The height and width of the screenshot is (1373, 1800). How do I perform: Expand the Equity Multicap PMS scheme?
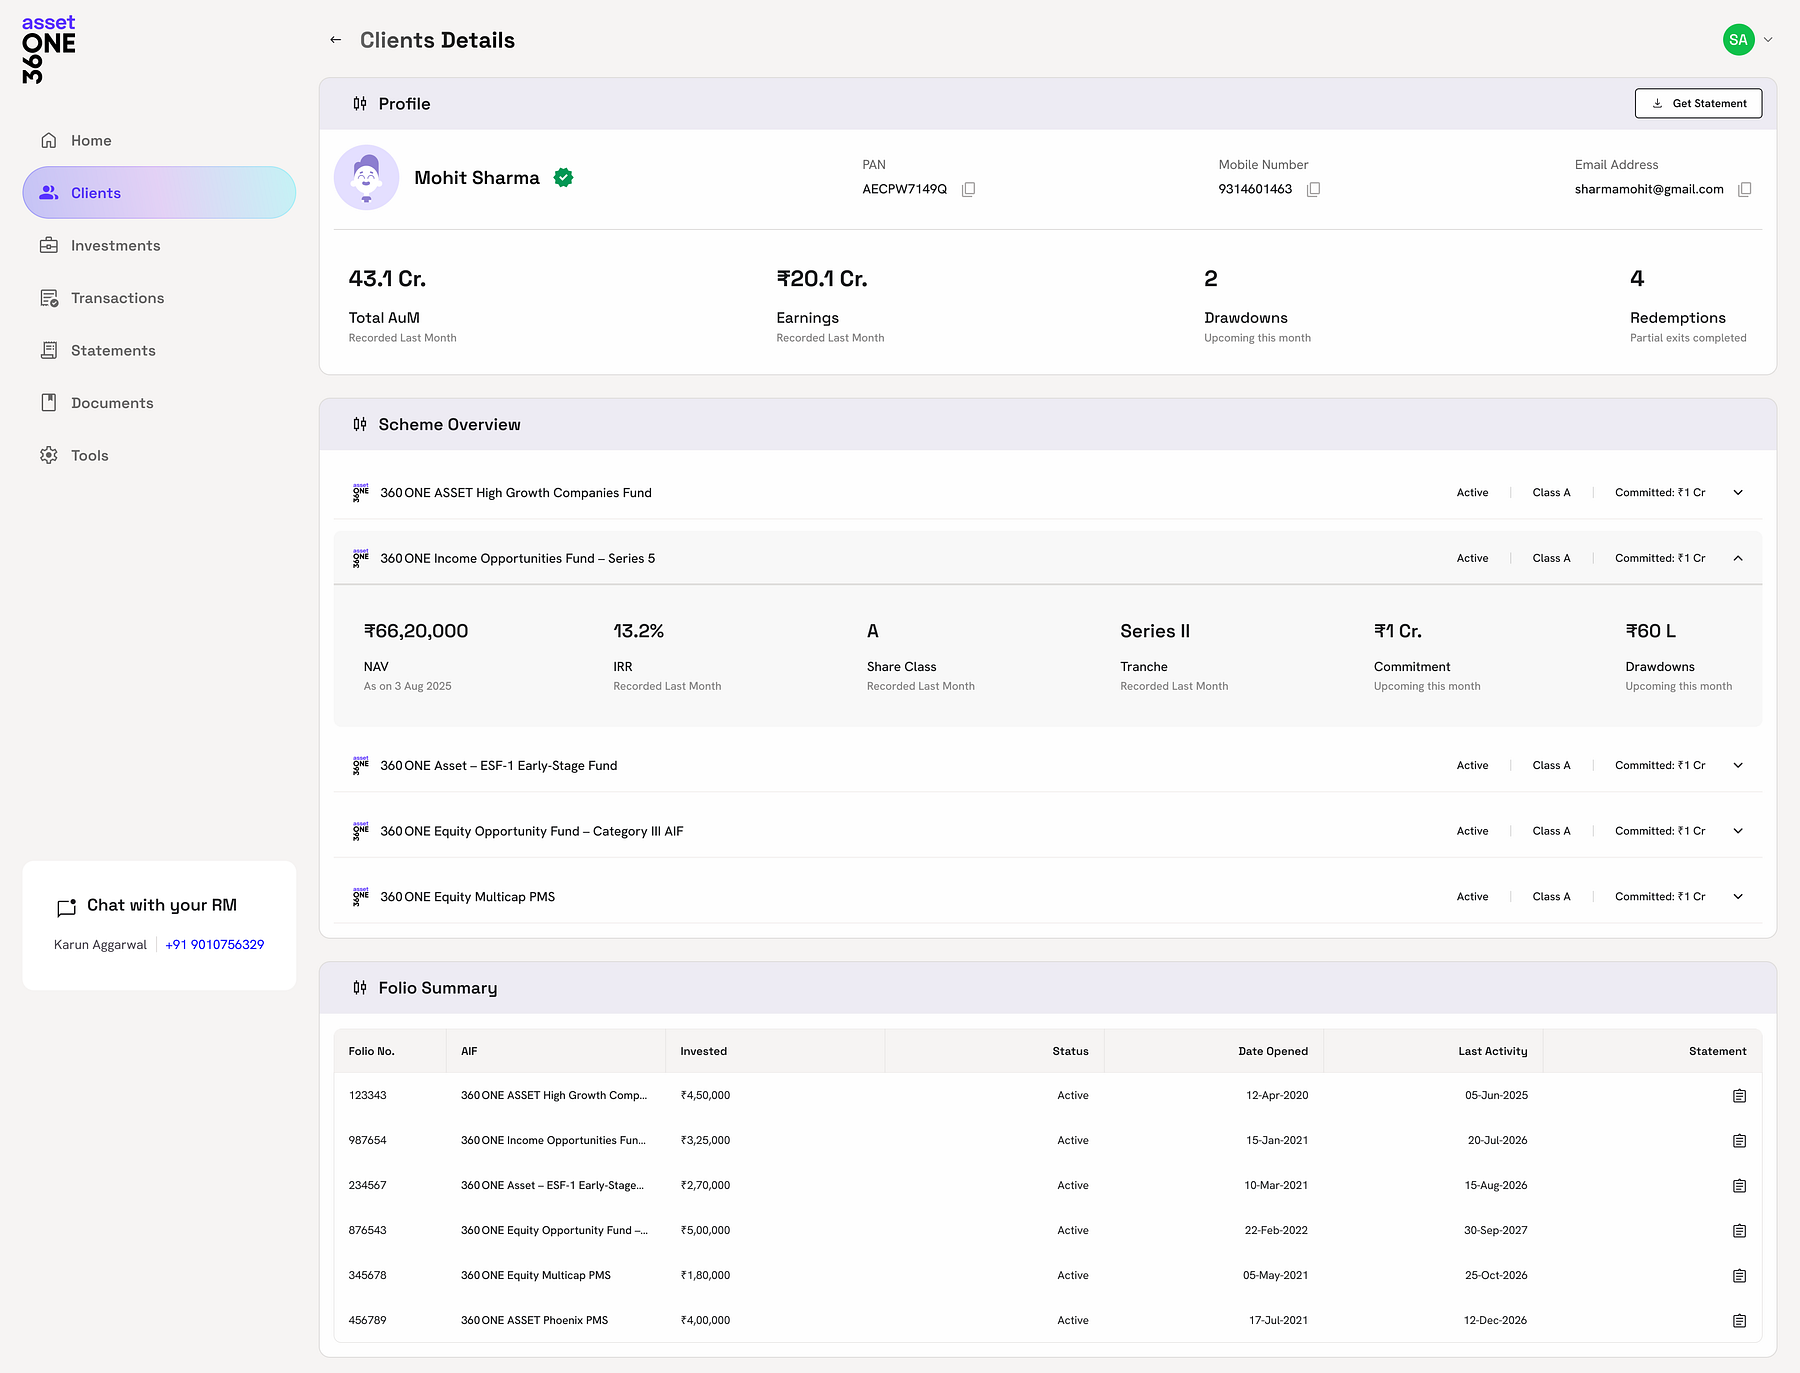(x=1738, y=897)
